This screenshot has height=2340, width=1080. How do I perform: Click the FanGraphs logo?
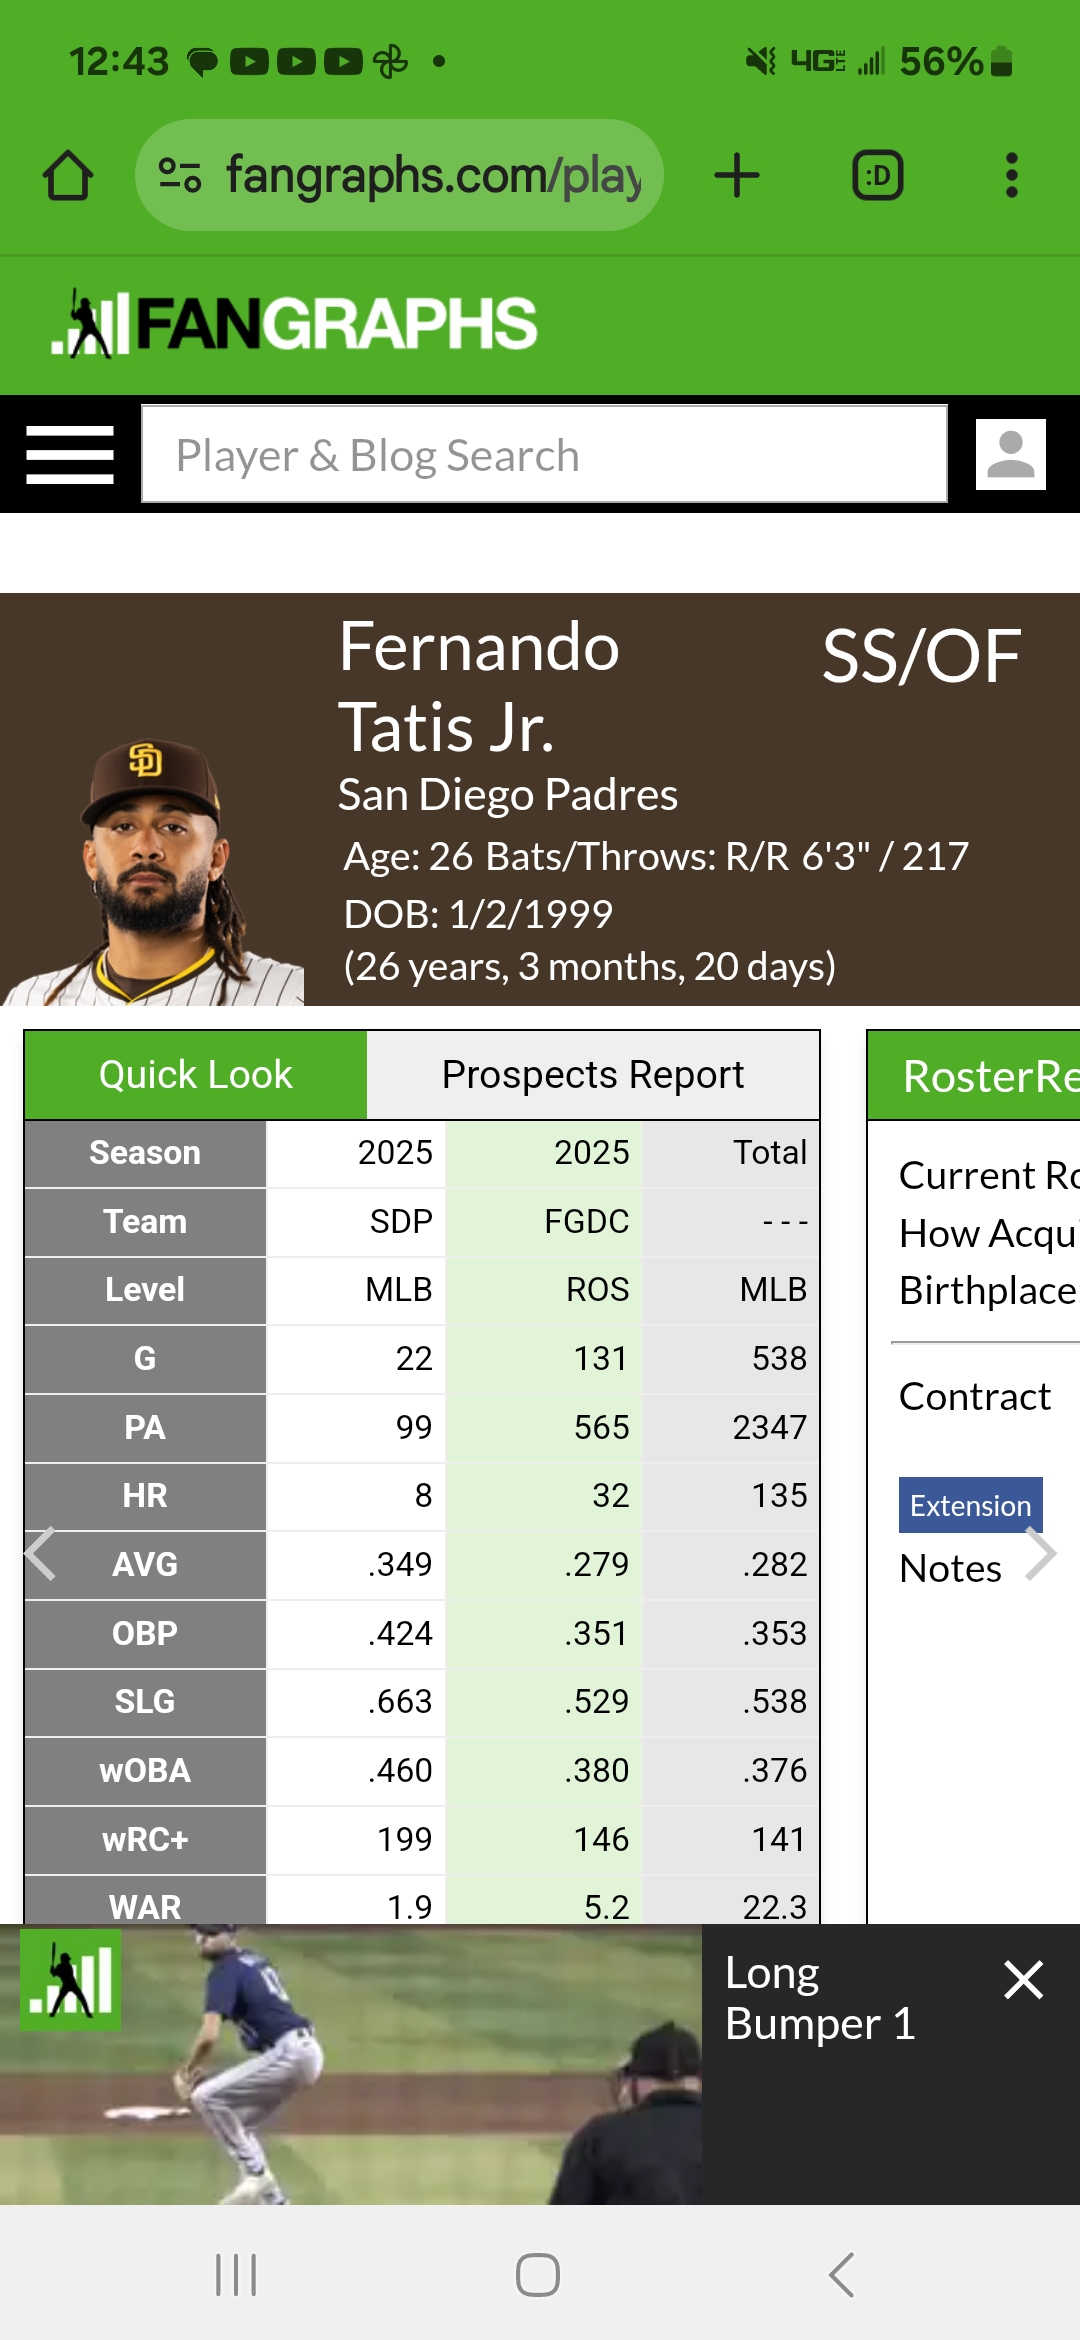295,323
